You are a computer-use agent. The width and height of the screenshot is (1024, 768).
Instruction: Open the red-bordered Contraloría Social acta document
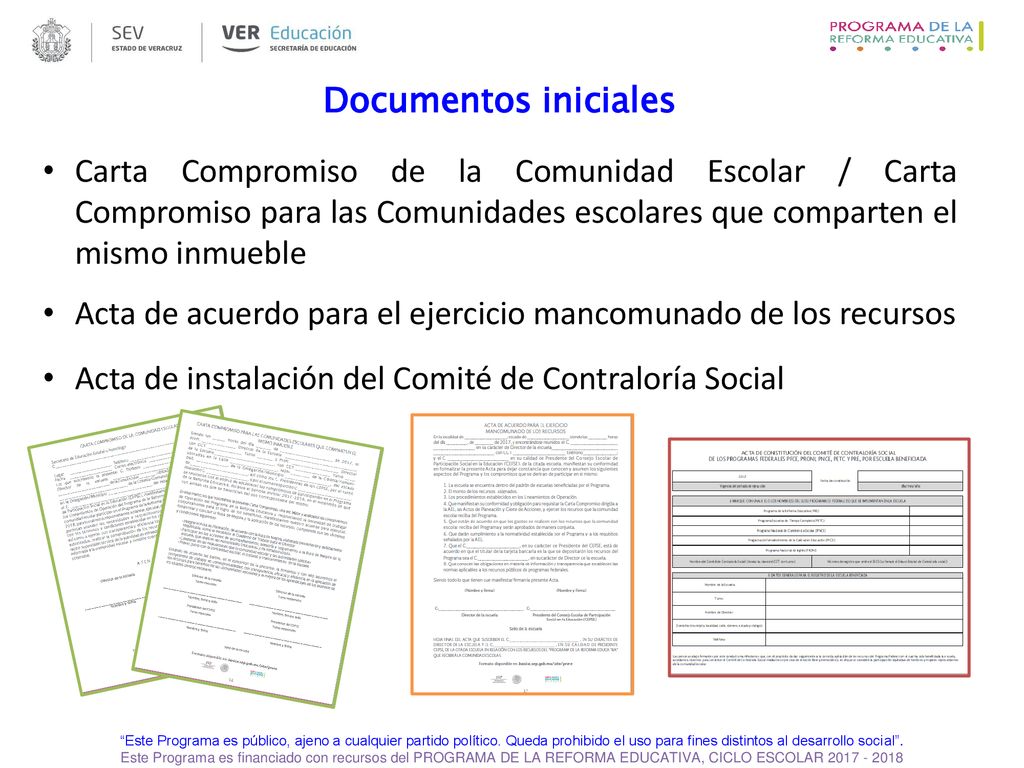(x=819, y=557)
